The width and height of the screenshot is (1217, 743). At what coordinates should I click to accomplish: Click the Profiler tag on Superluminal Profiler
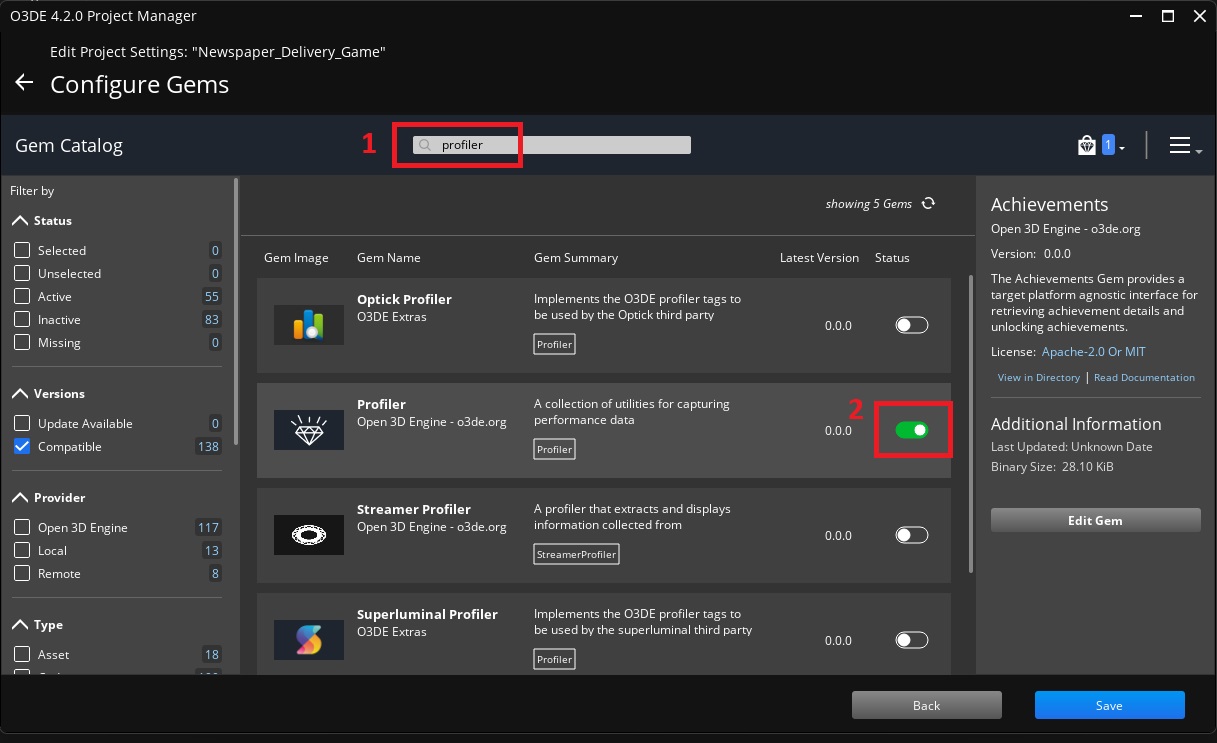tap(555, 659)
